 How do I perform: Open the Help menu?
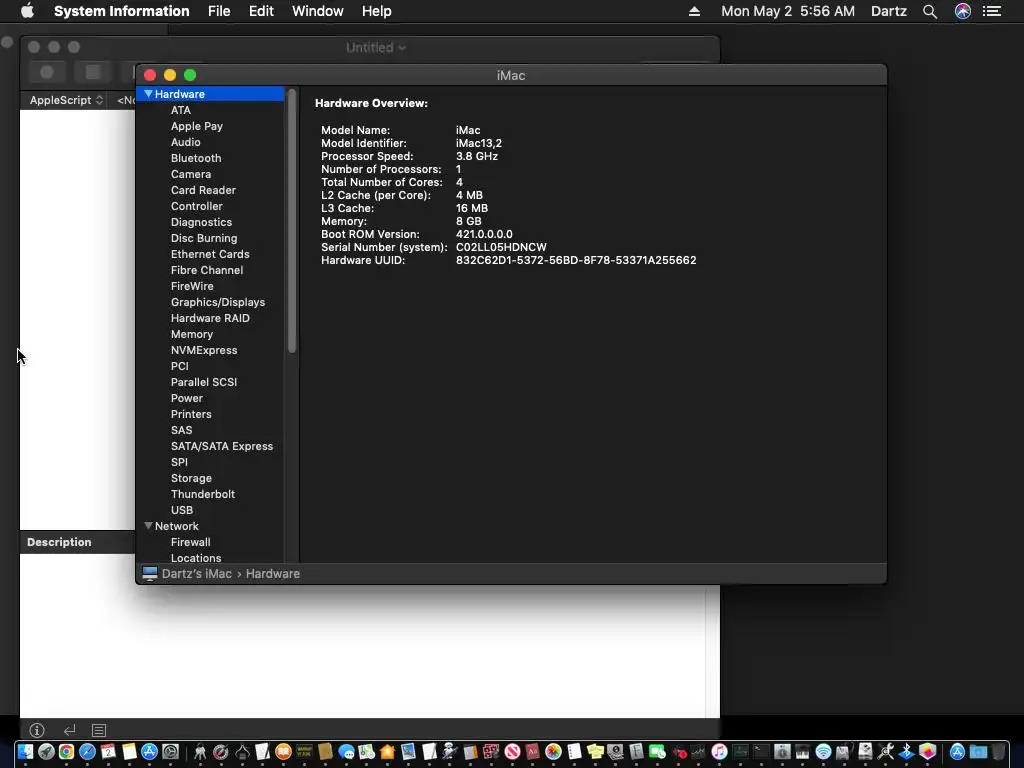coord(376,11)
